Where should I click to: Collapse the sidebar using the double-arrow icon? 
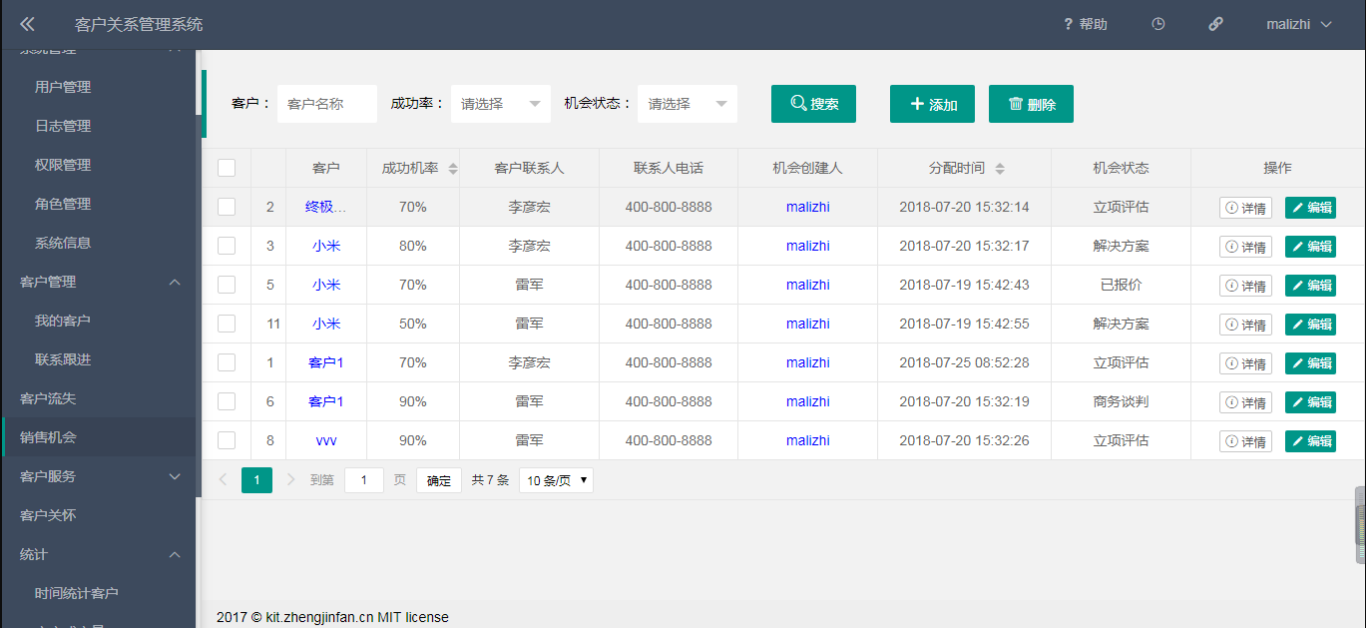27,23
